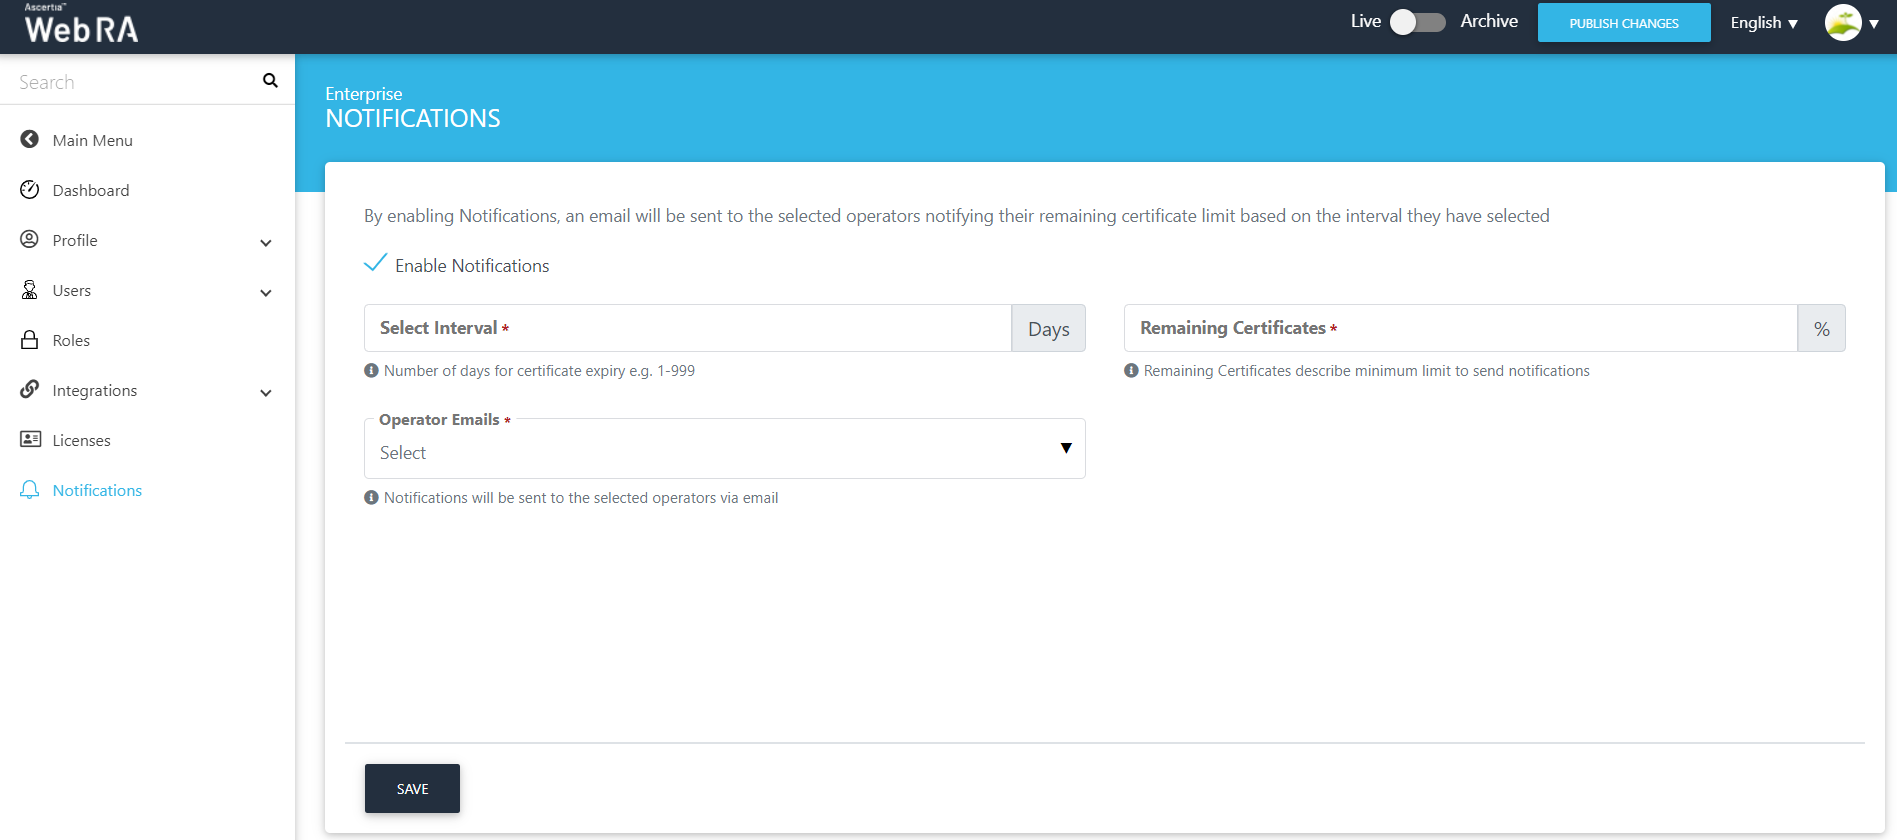Click the Publish Changes button
This screenshot has height=840, width=1897.
[1624, 23]
